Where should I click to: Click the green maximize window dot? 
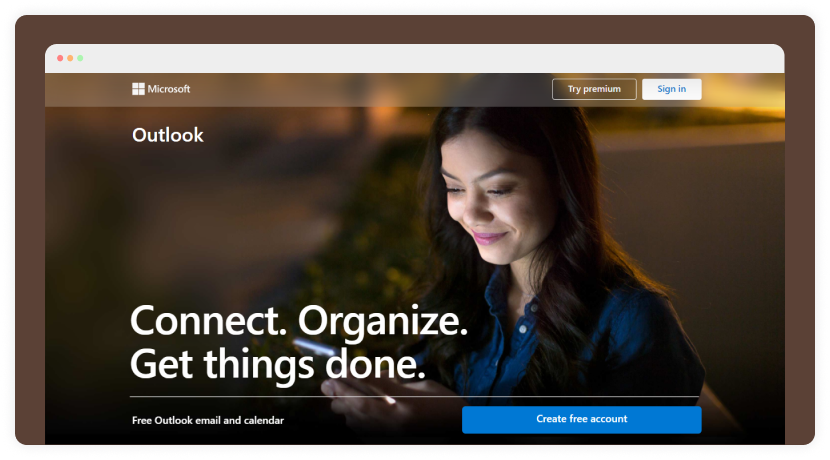tap(80, 58)
